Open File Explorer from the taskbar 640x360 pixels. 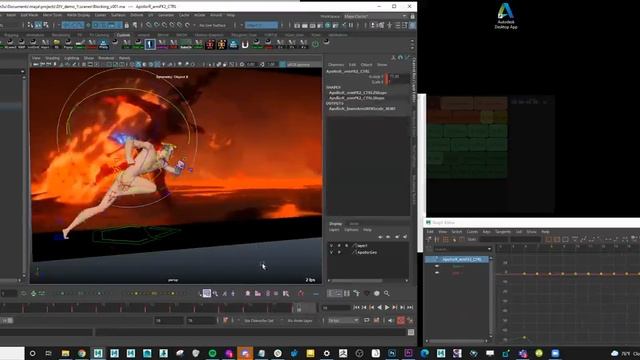click(x=65, y=353)
